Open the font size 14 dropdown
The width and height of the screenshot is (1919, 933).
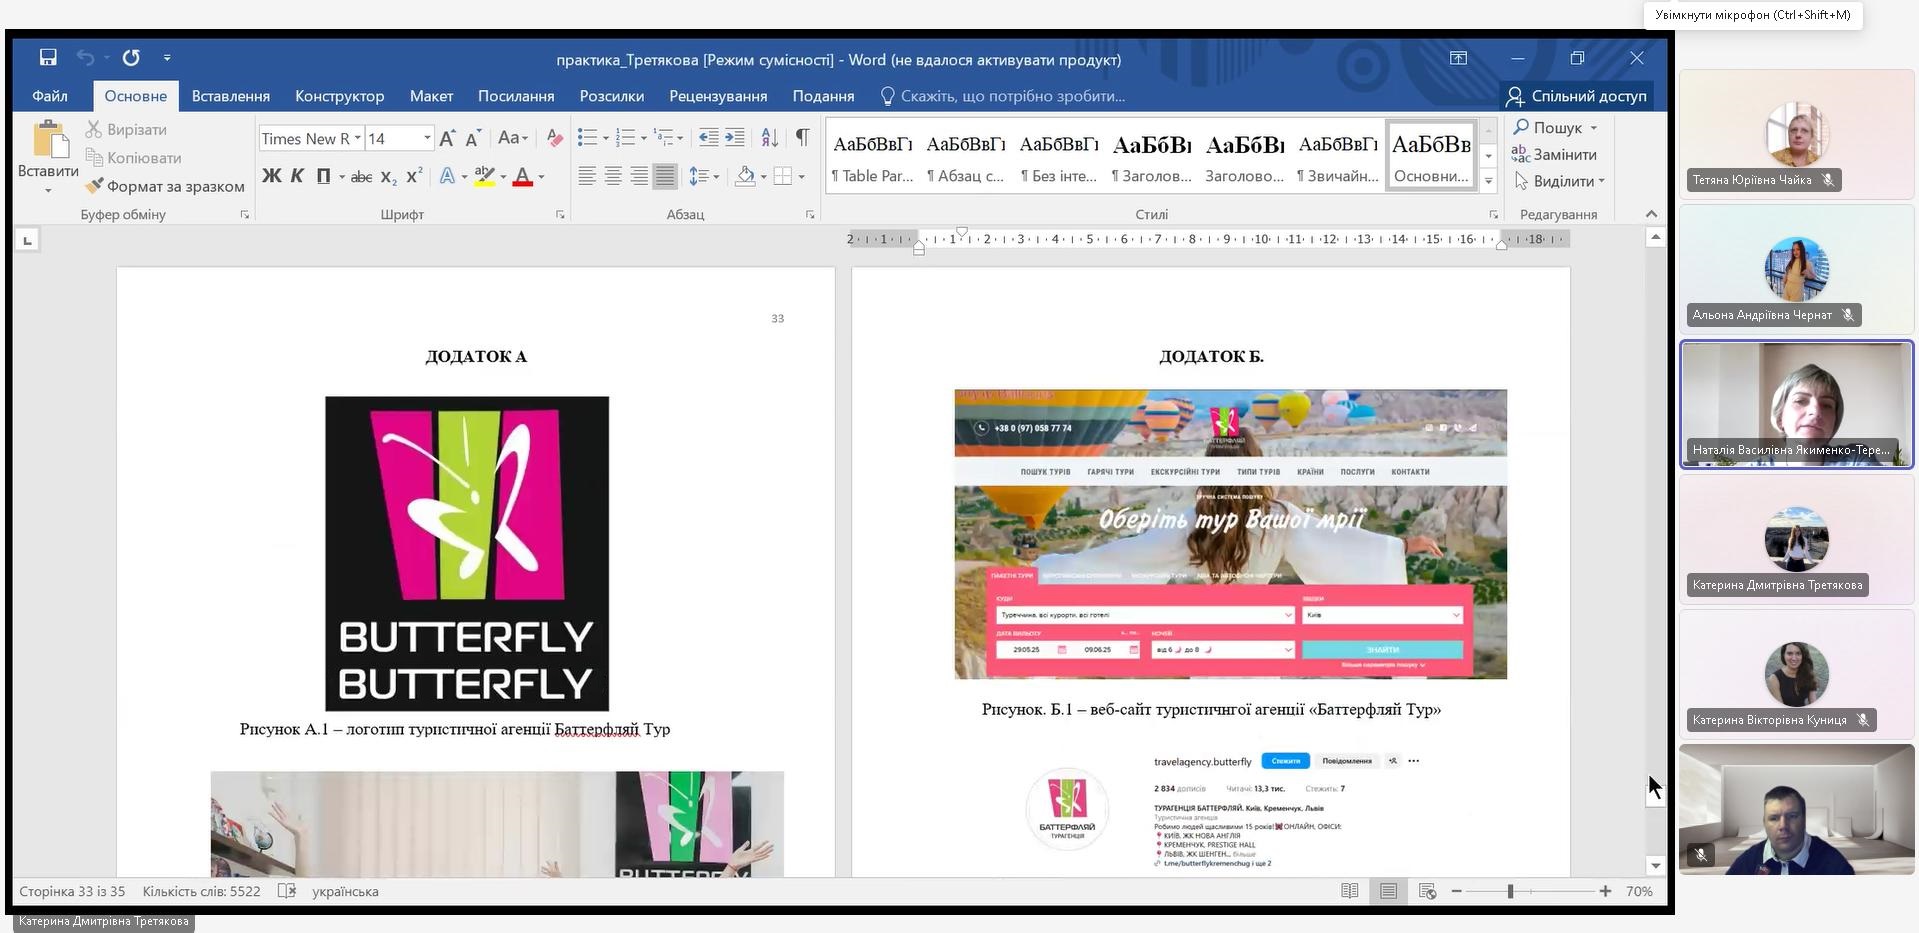427,139
